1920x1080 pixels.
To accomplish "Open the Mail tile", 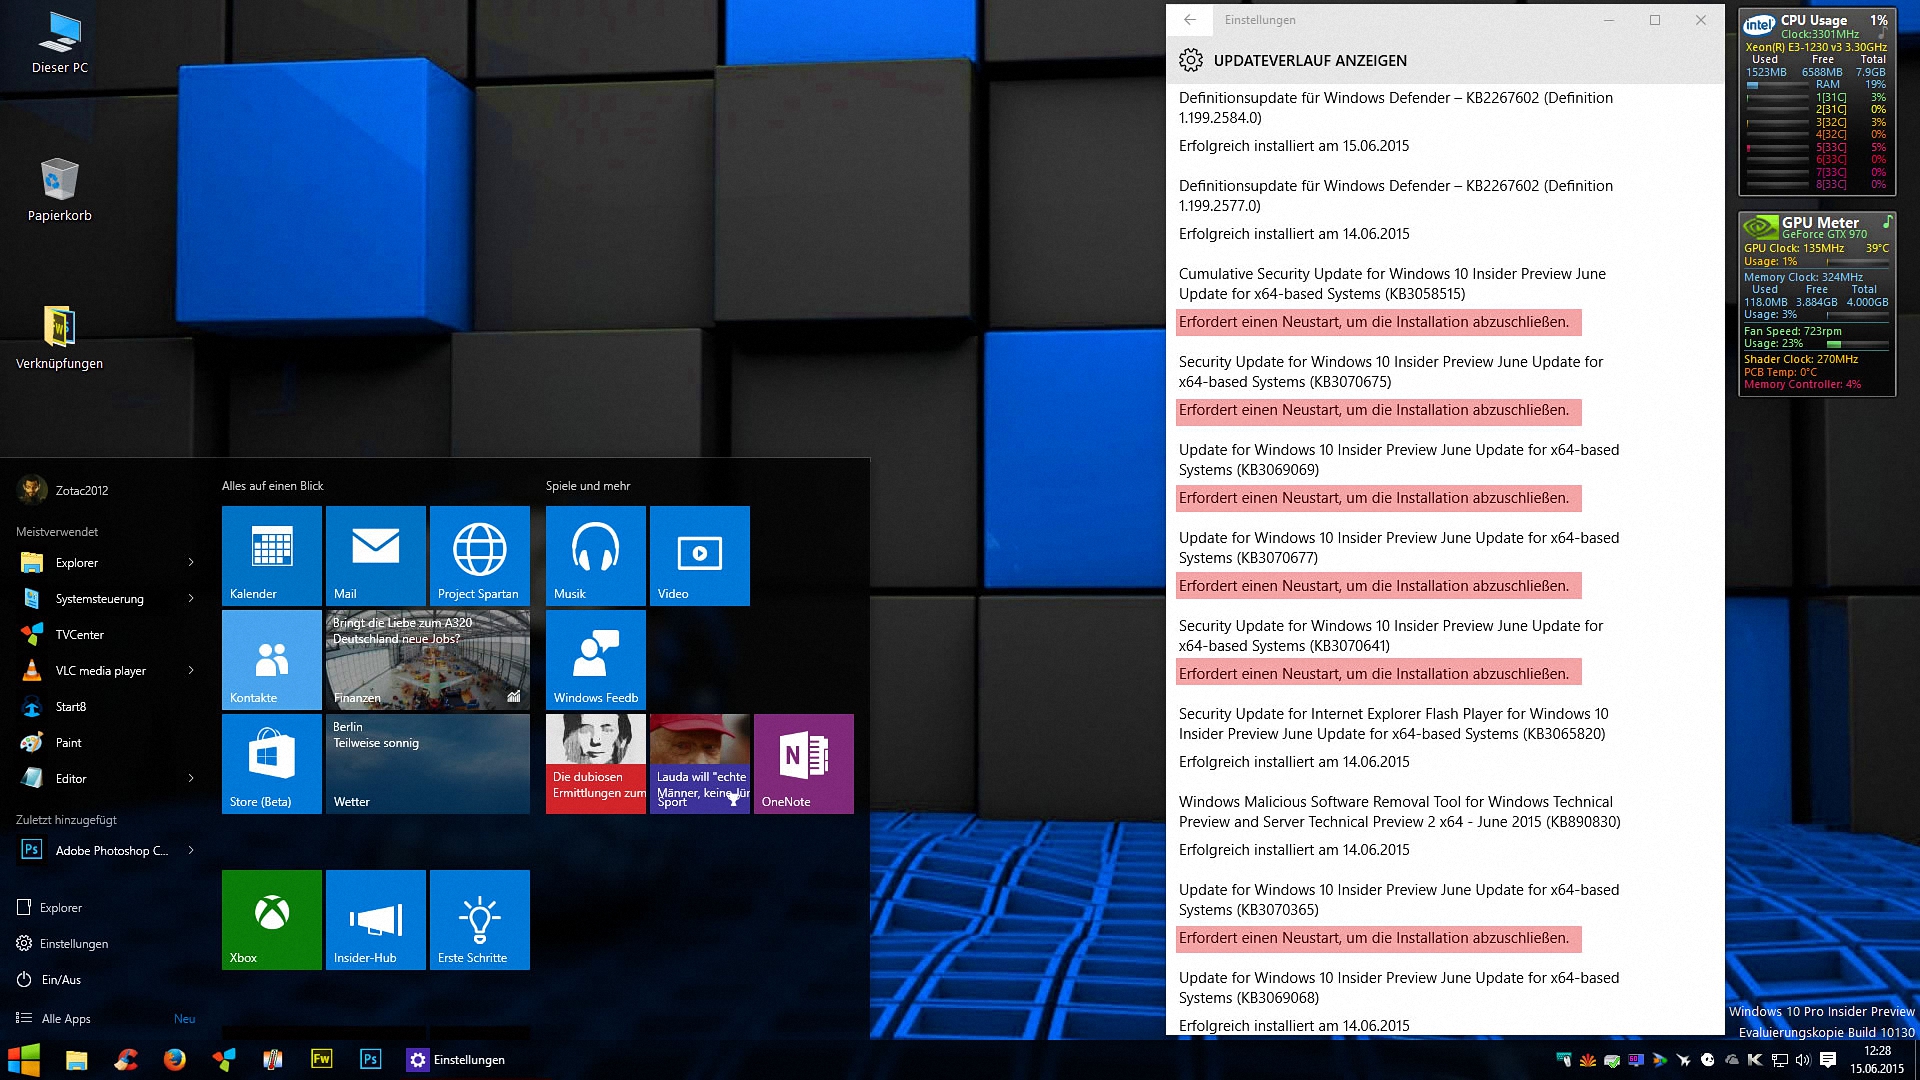I will click(375, 555).
